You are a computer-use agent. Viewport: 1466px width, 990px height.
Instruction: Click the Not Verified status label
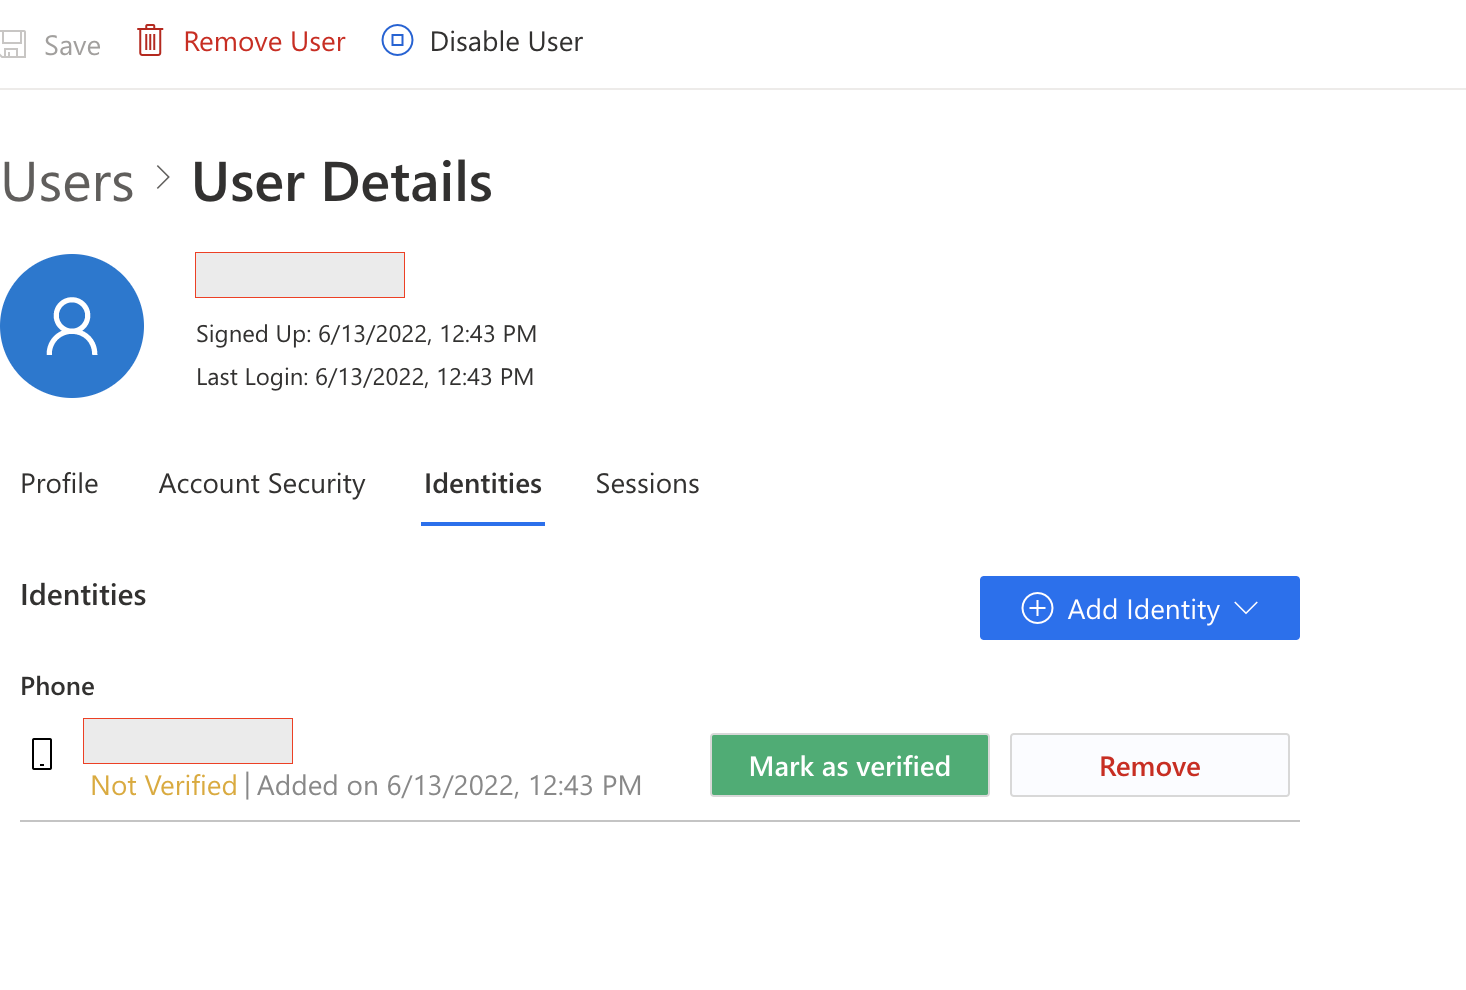(163, 785)
